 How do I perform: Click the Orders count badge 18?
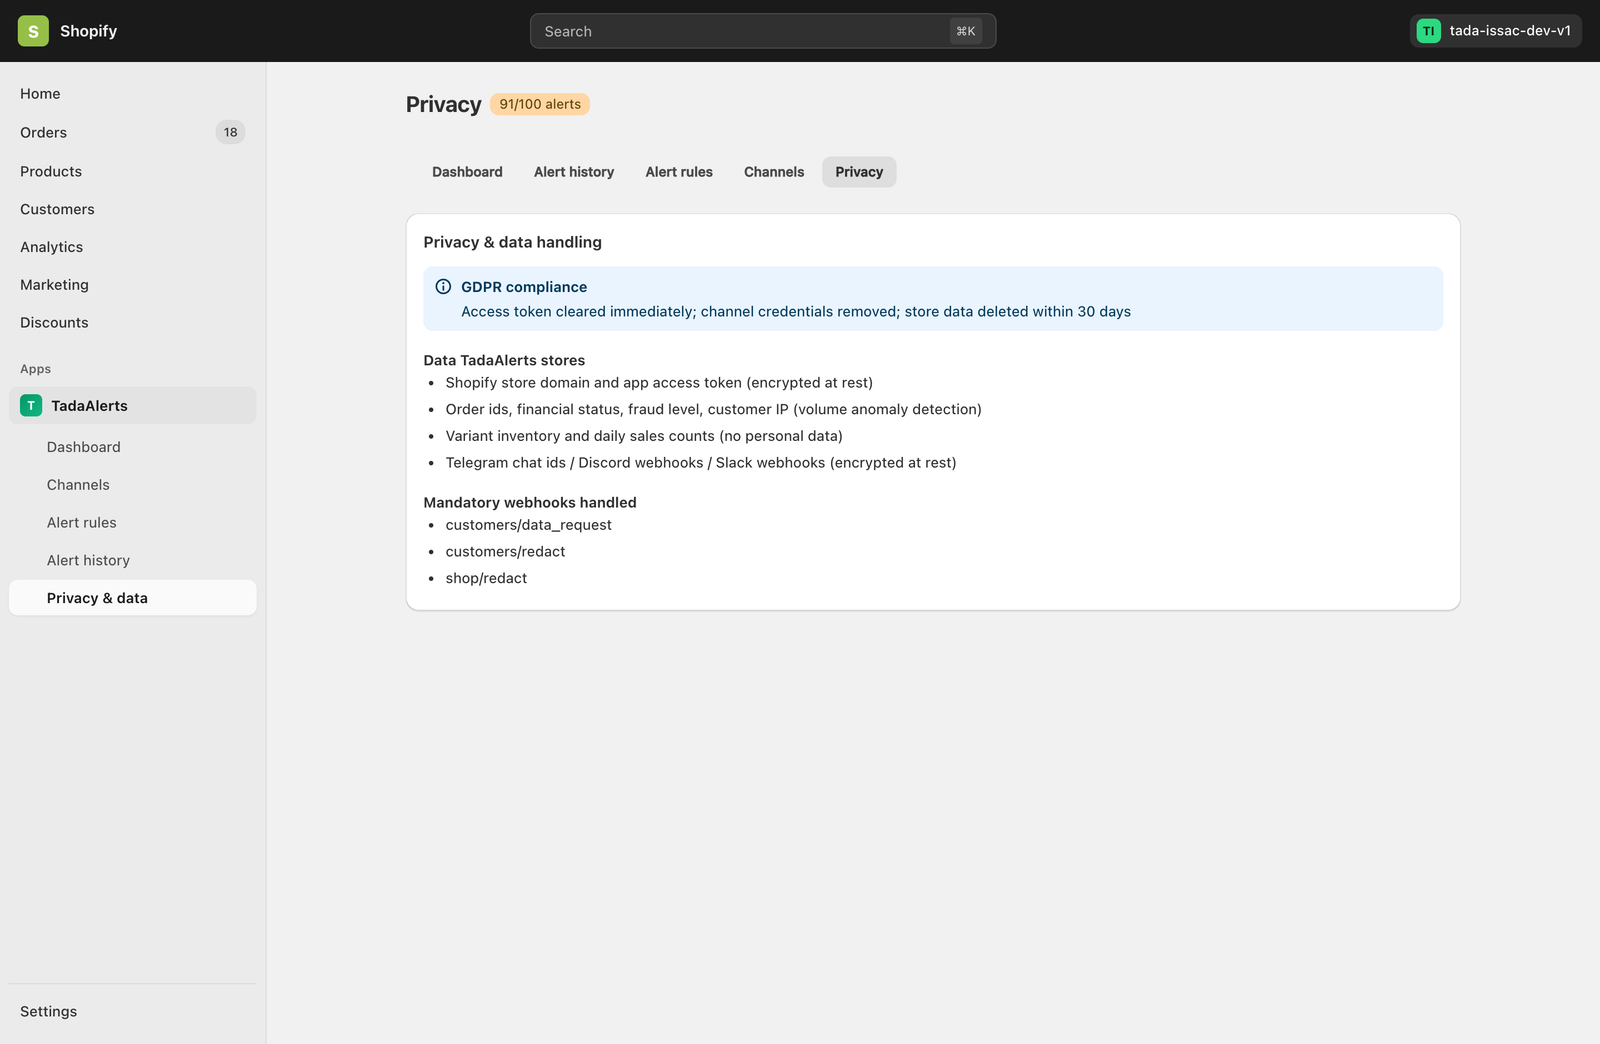pyautogui.click(x=231, y=132)
